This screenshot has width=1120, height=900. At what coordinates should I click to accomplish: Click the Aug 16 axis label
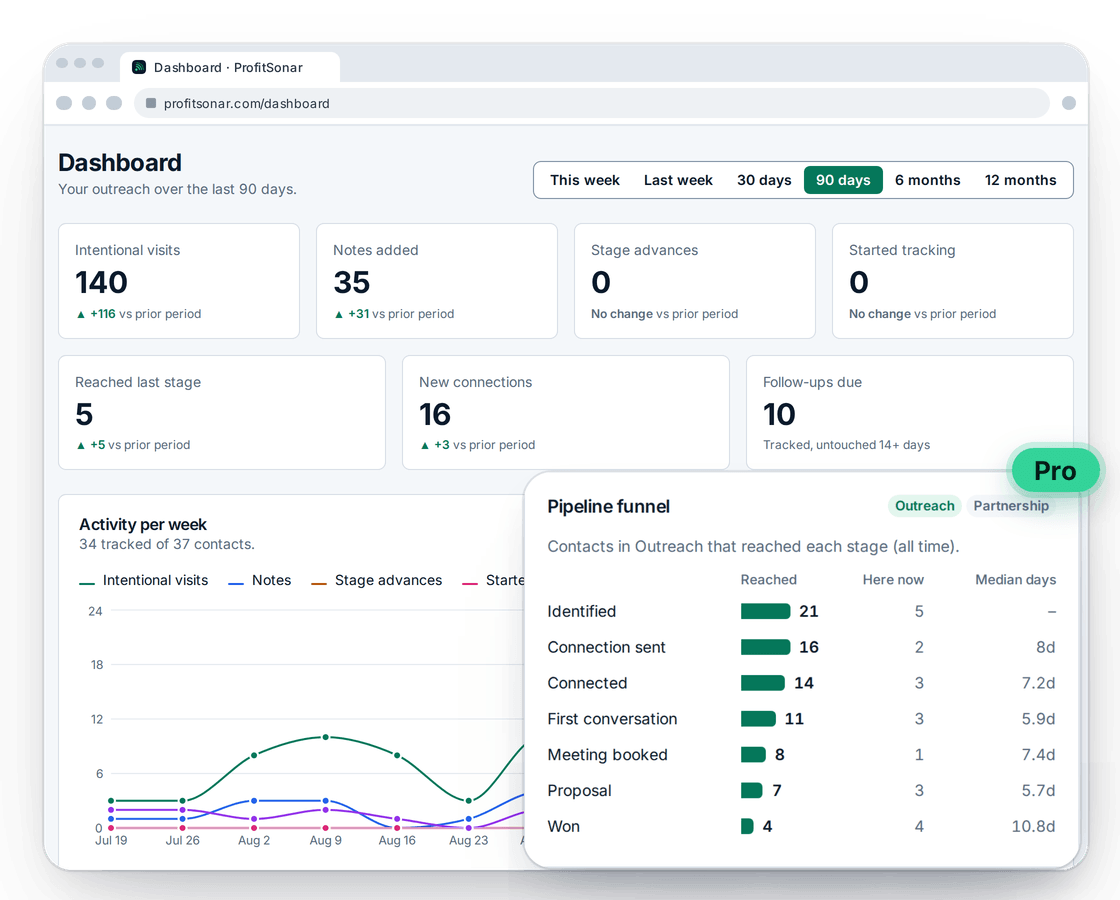tap(397, 841)
